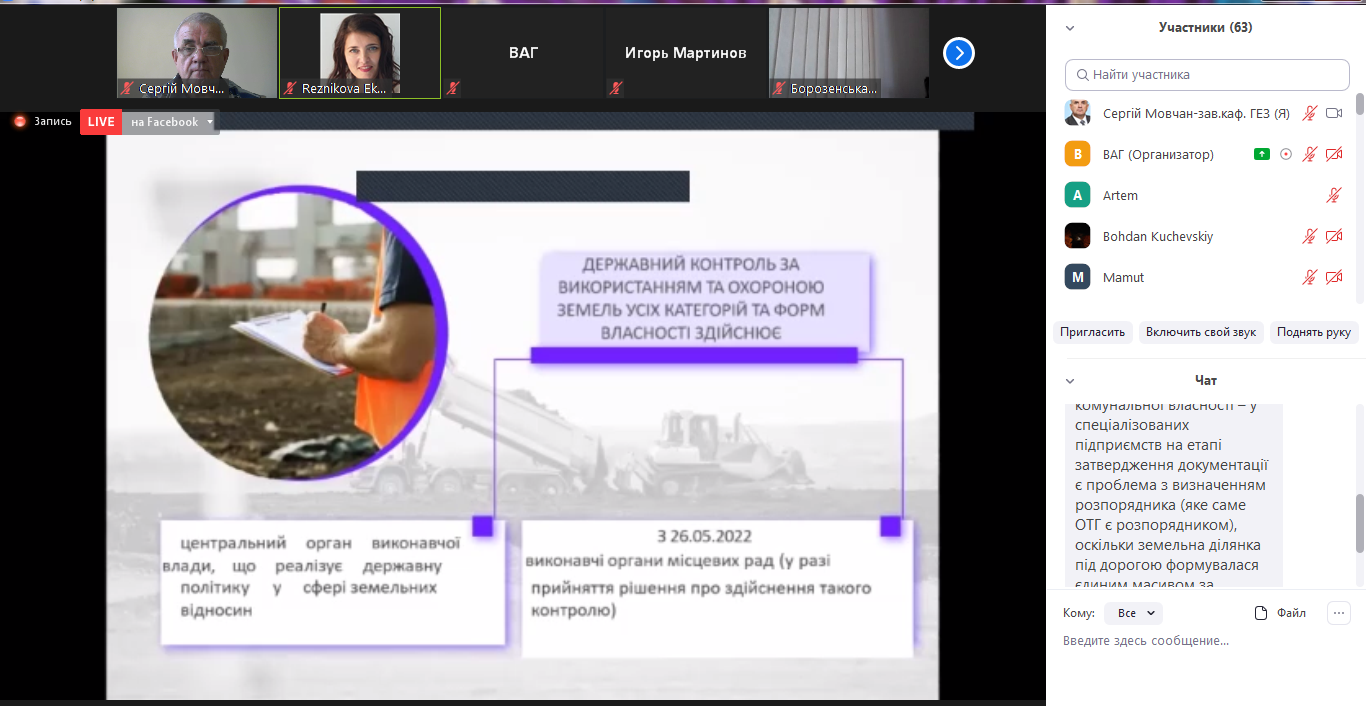Click the Поднять руку button
Image resolution: width=1366 pixels, height=706 pixels.
click(1314, 332)
